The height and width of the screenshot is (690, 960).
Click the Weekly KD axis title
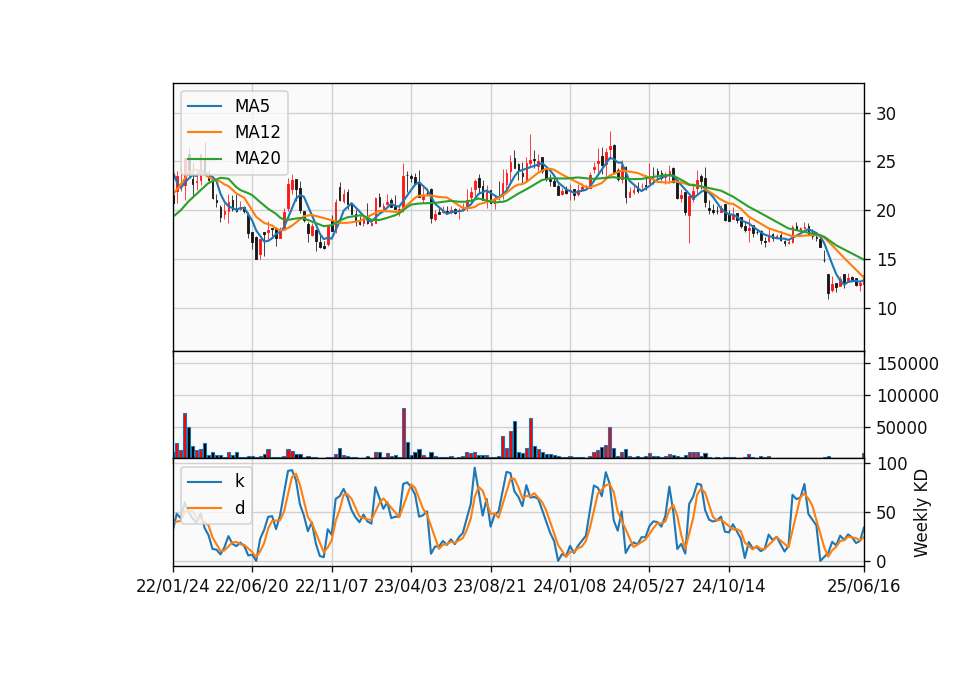click(921, 513)
